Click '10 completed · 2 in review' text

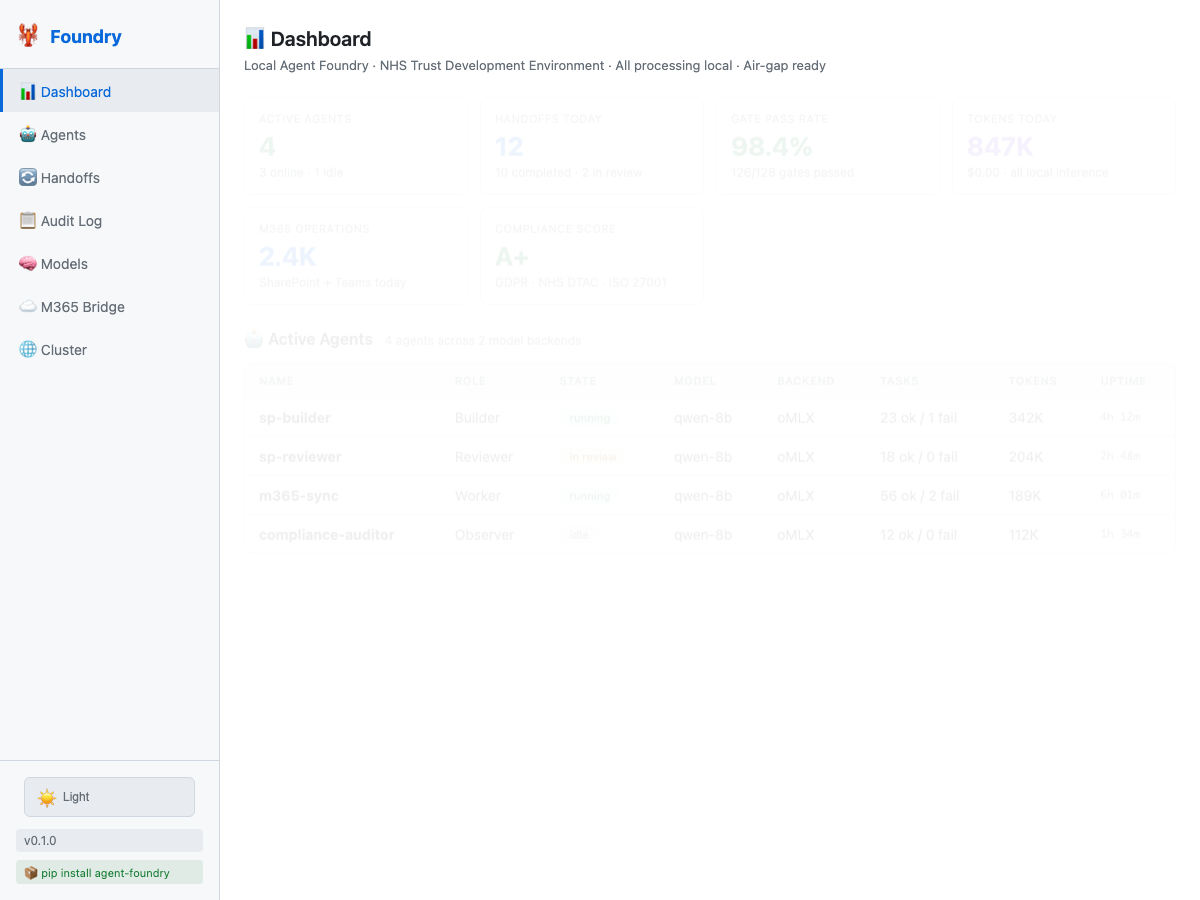click(x=569, y=173)
